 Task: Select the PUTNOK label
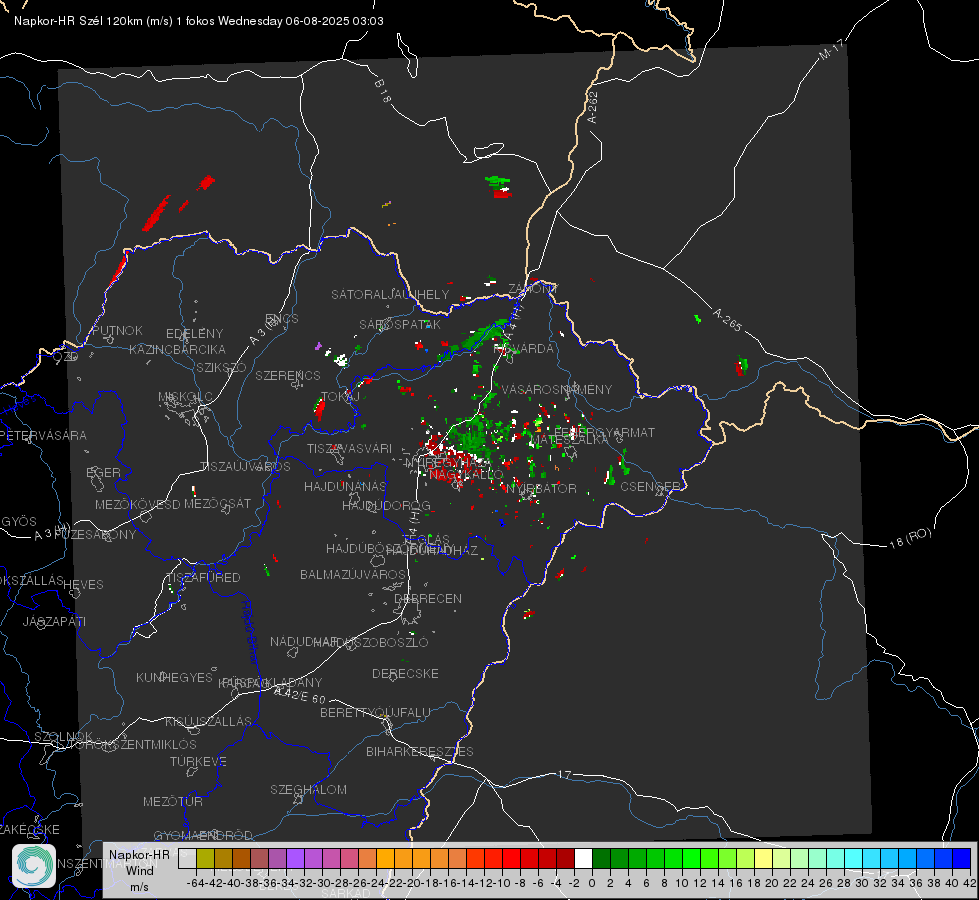[117, 330]
